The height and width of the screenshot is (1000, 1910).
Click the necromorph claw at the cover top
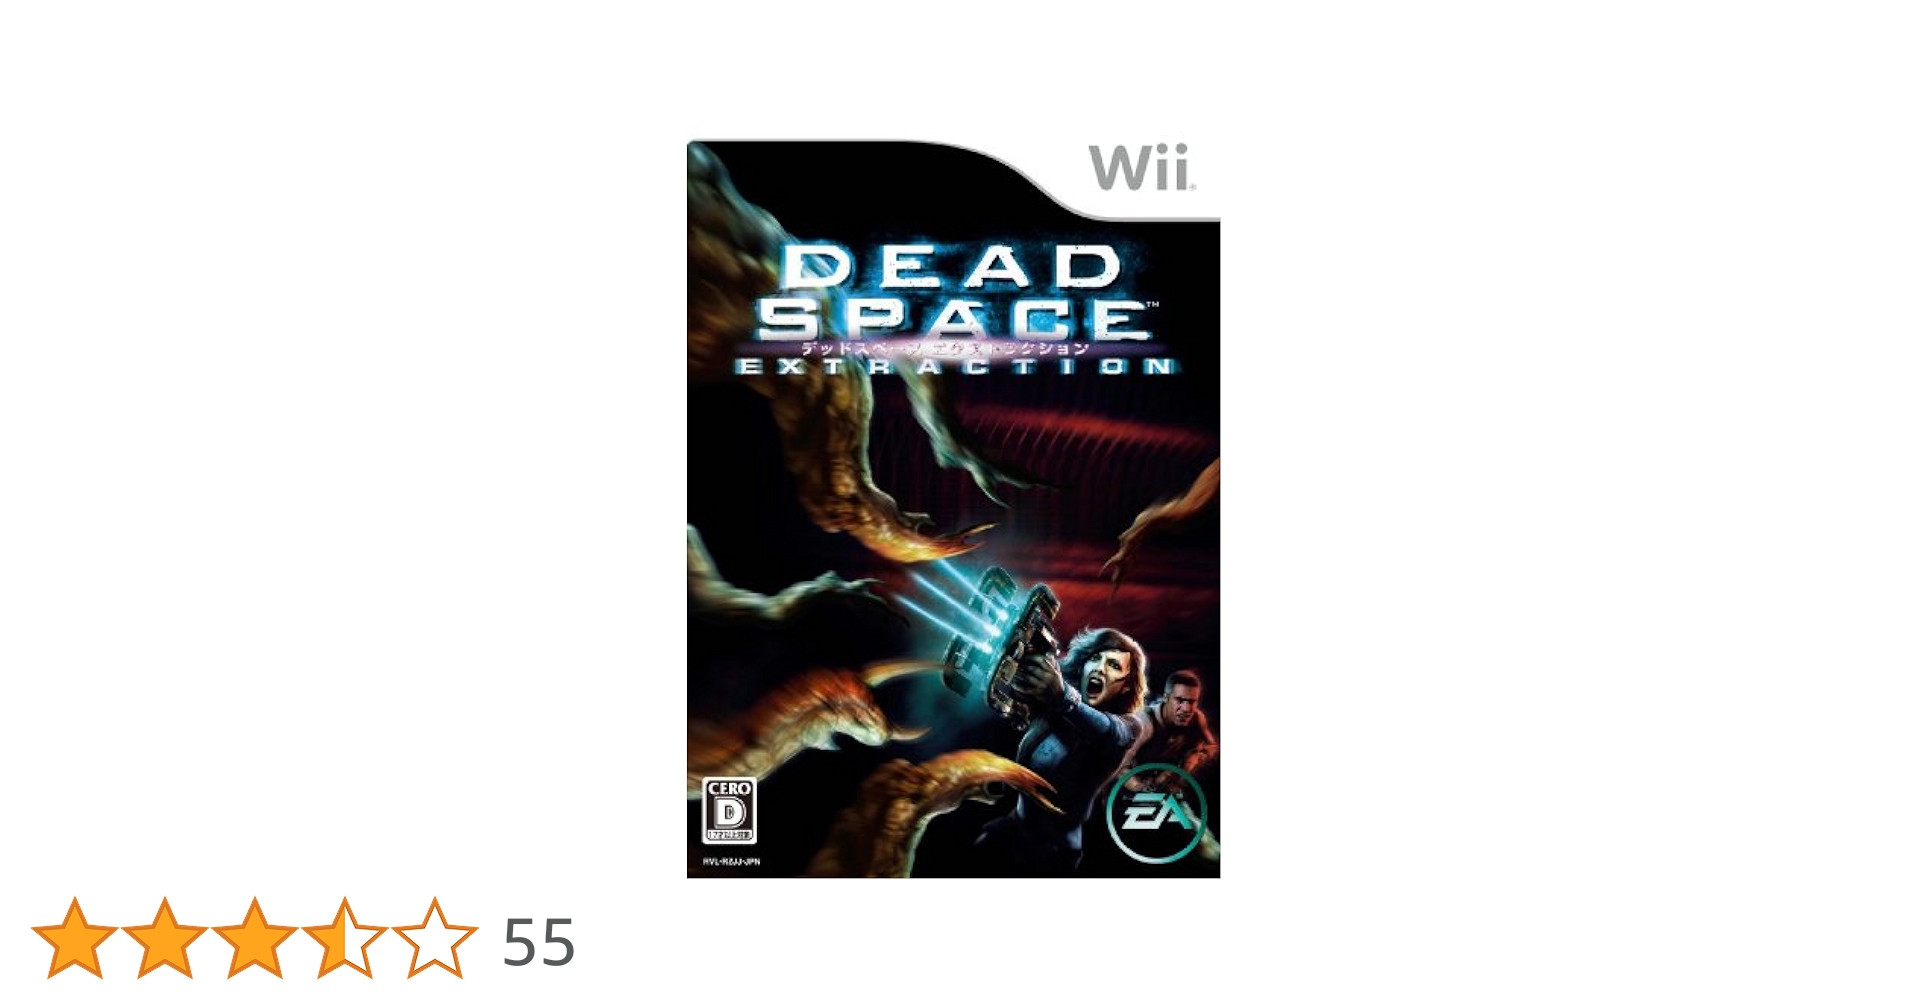(x=762, y=230)
